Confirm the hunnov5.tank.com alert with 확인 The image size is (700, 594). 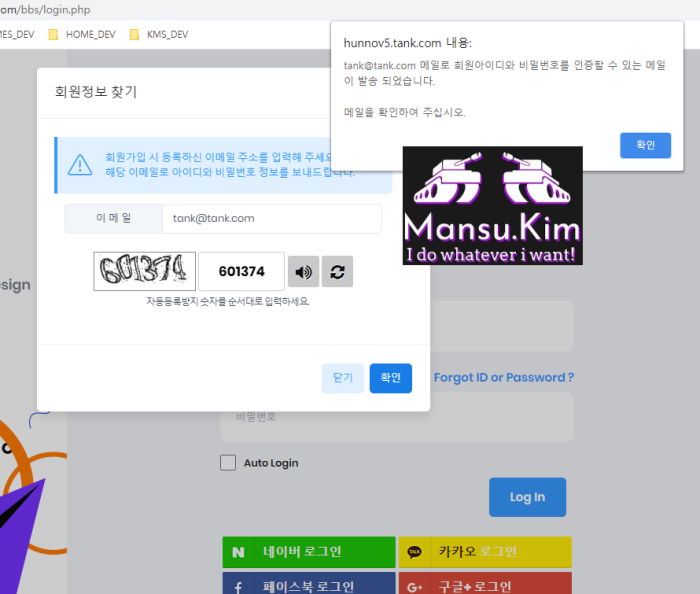tap(645, 145)
